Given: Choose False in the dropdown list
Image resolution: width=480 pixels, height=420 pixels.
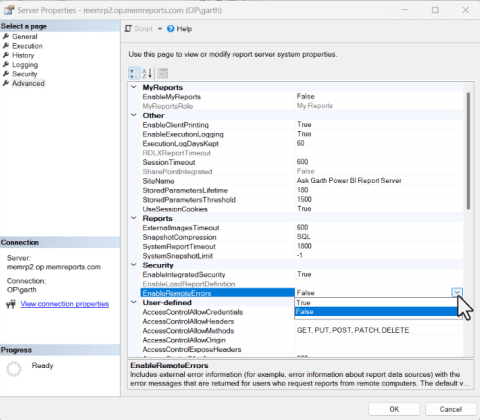Looking at the screenshot, I should tap(376, 312).
